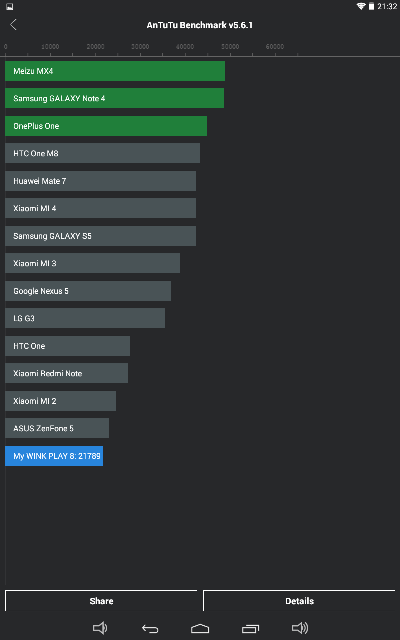Open the Share tab
The height and width of the screenshot is (640, 400).
[x=101, y=600]
